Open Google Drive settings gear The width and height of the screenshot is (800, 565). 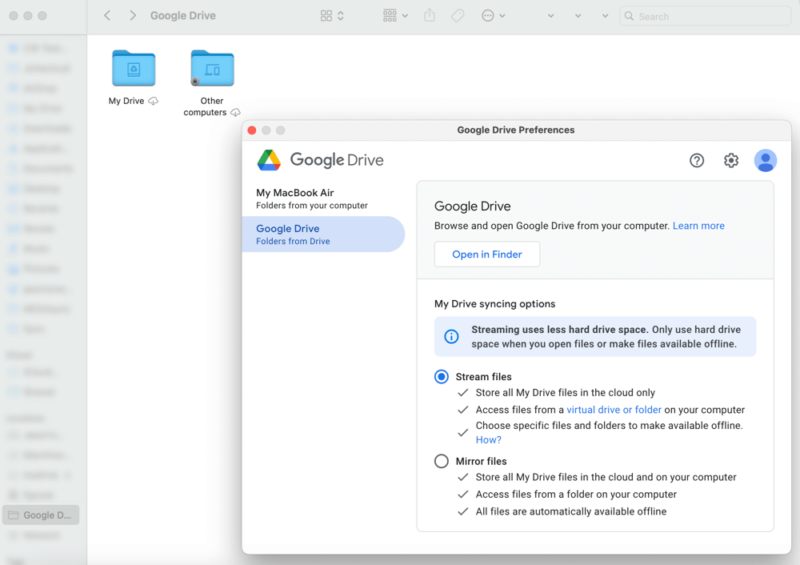[731, 160]
